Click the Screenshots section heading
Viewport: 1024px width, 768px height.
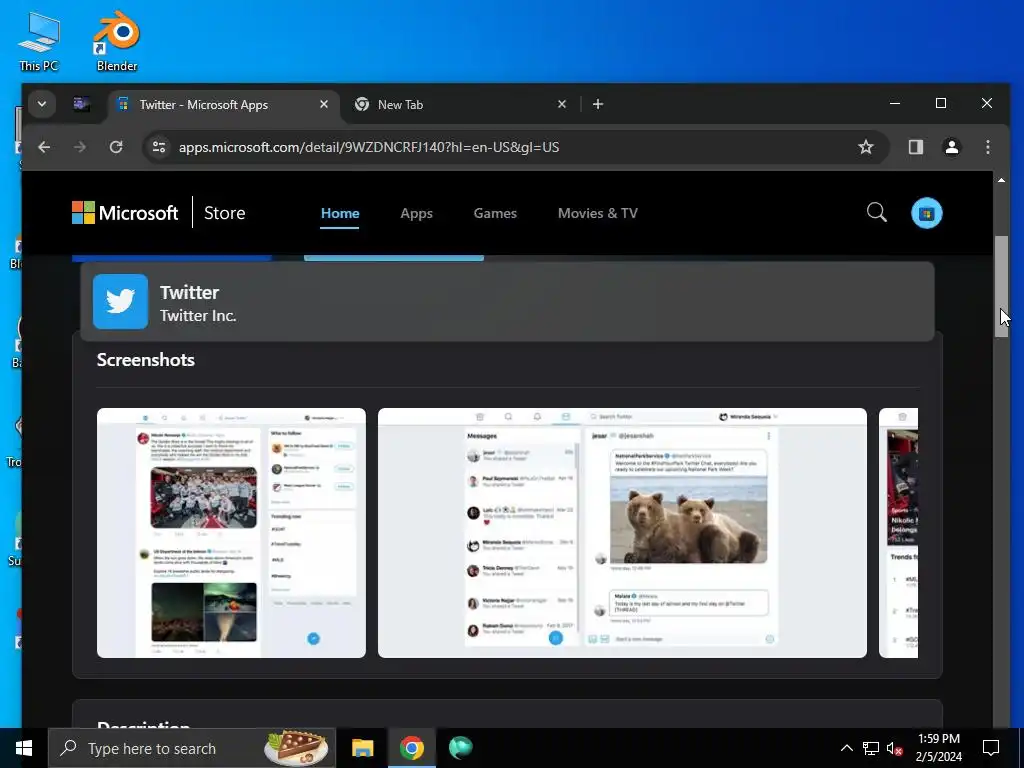pyautogui.click(x=146, y=360)
